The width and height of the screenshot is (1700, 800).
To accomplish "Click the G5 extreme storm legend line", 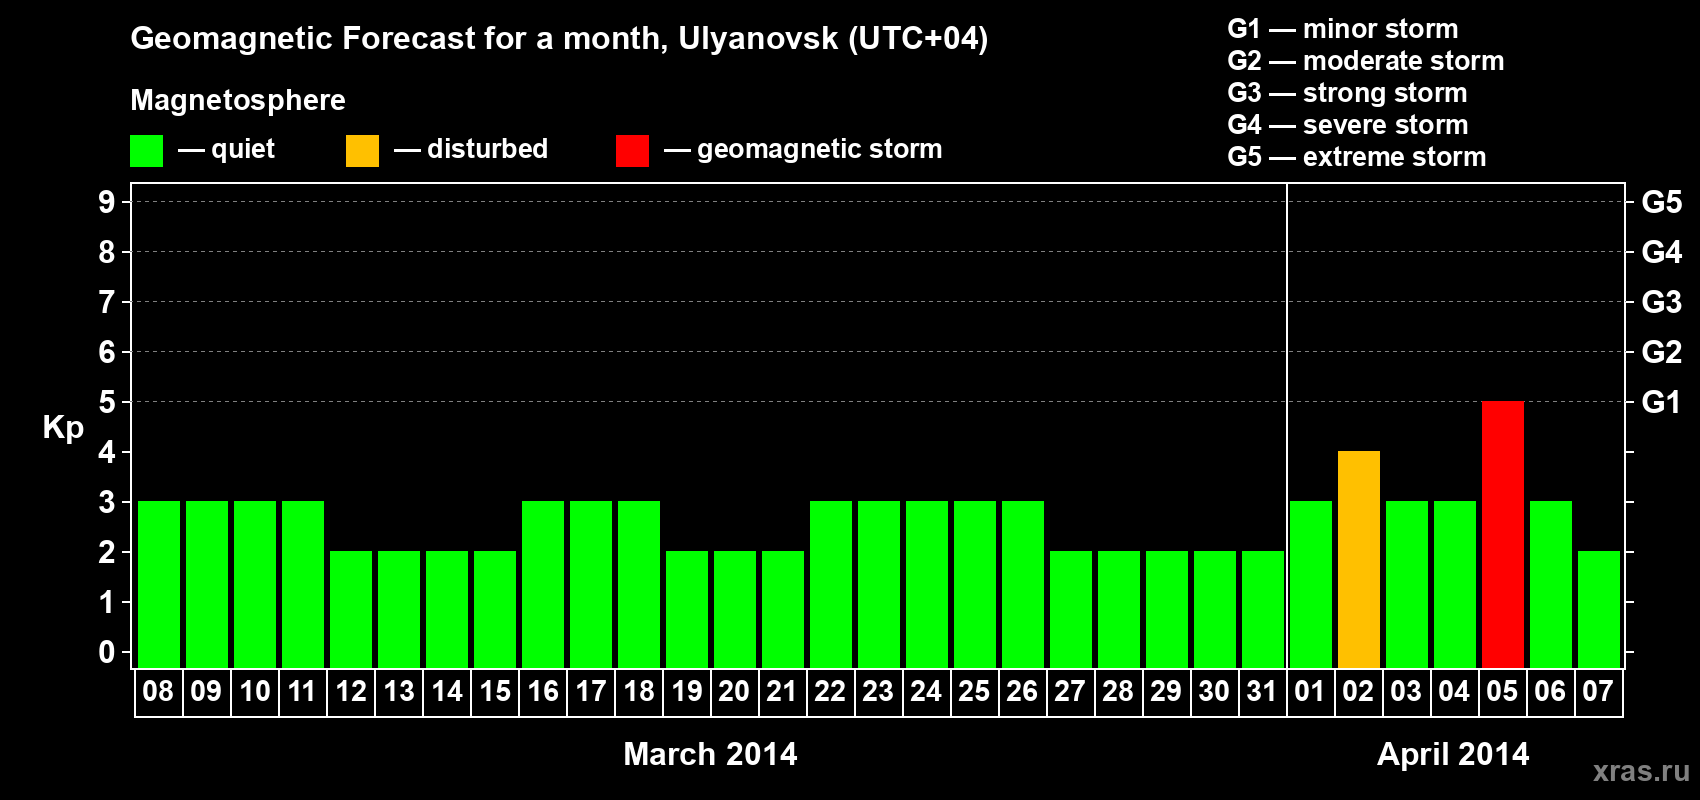I will point(1357,156).
